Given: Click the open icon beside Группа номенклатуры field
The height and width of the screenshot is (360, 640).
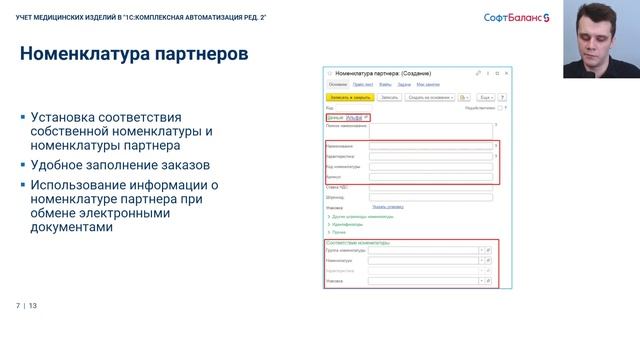Looking at the screenshot, I should pyautogui.click(x=488, y=250).
